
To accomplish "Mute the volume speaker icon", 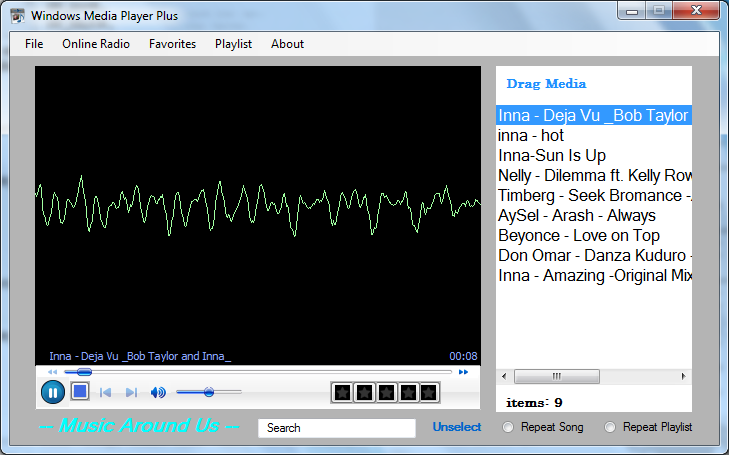I will tap(158, 393).
